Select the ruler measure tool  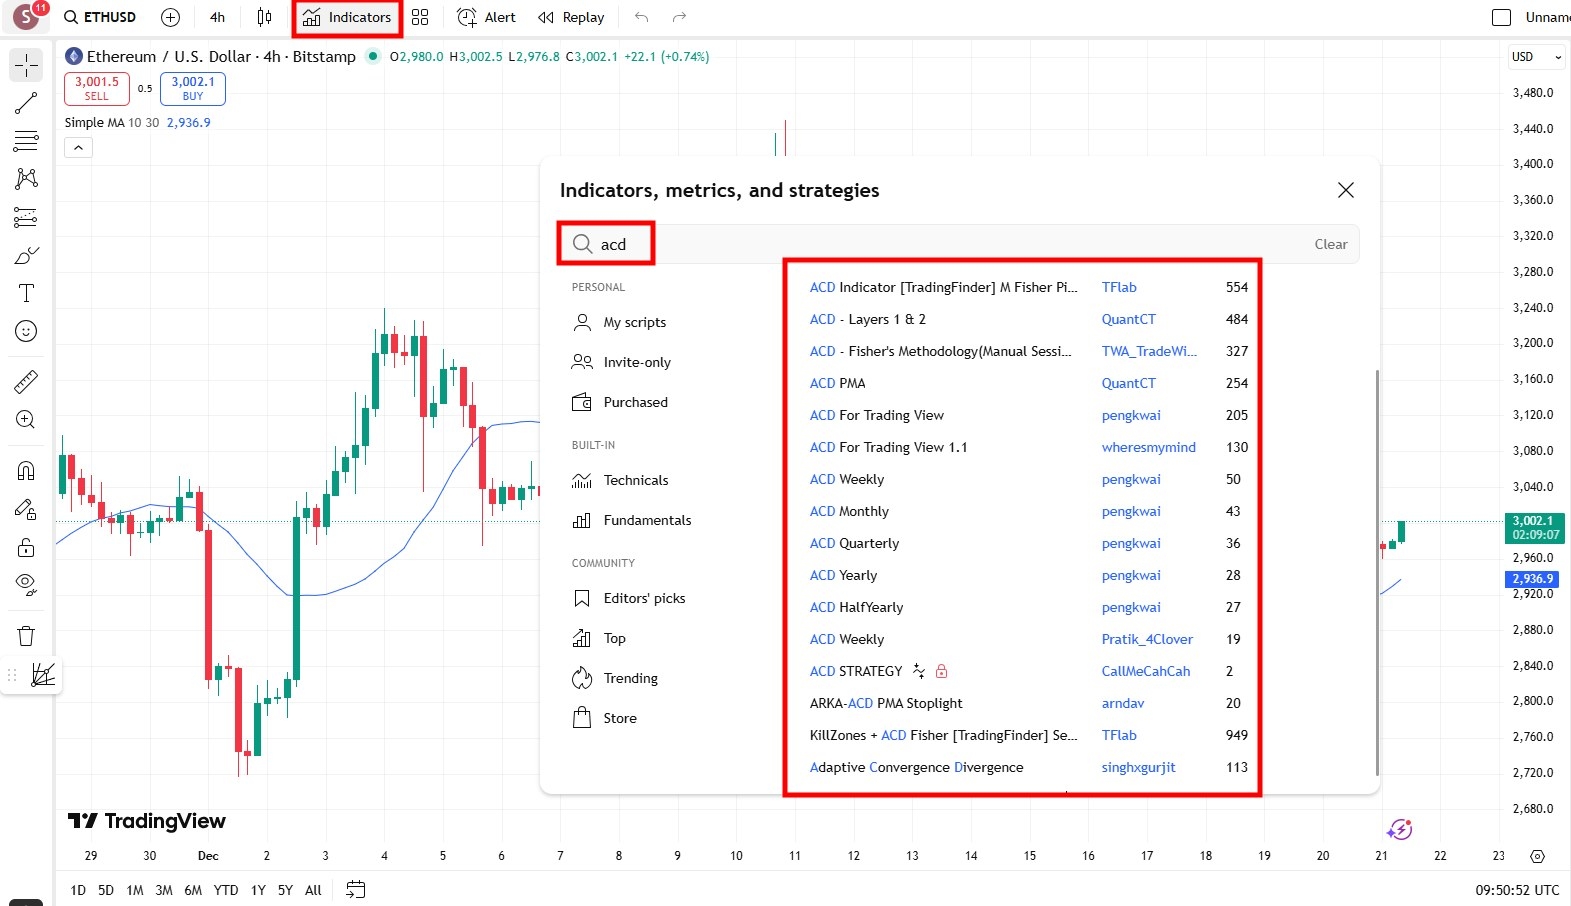click(26, 381)
